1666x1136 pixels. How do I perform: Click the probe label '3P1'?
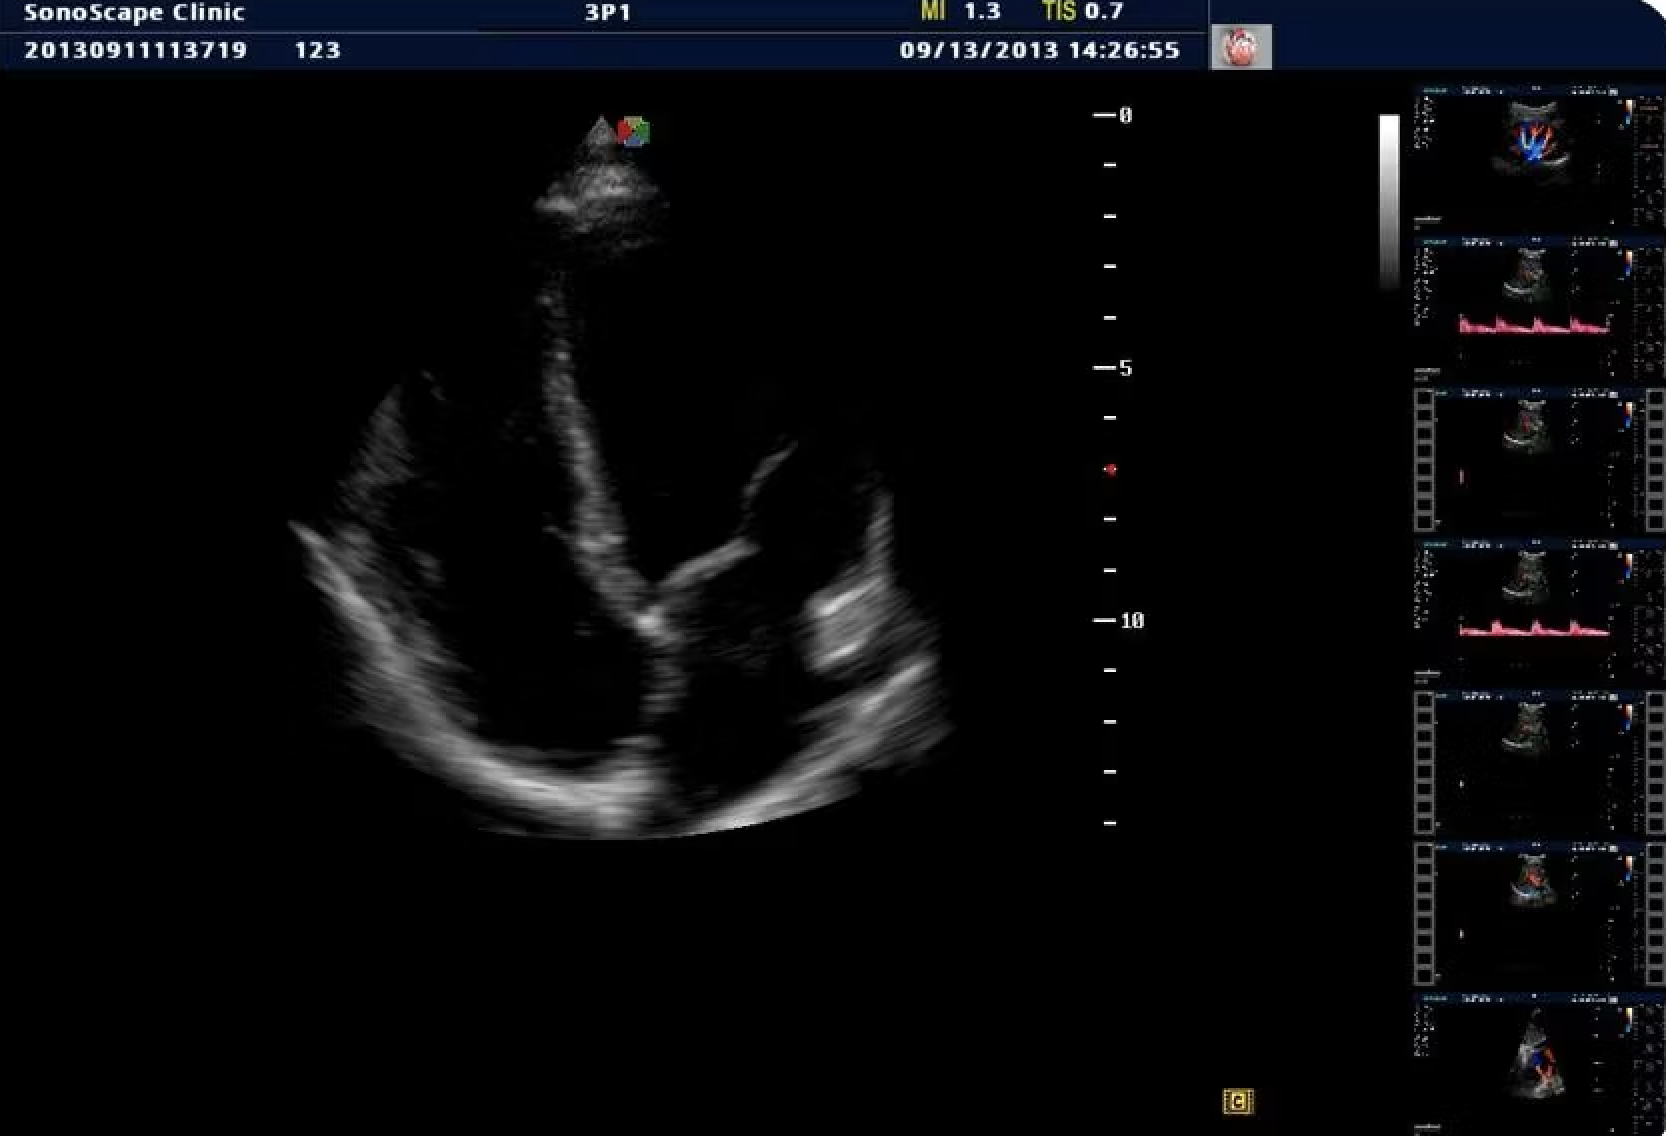click(x=608, y=13)
